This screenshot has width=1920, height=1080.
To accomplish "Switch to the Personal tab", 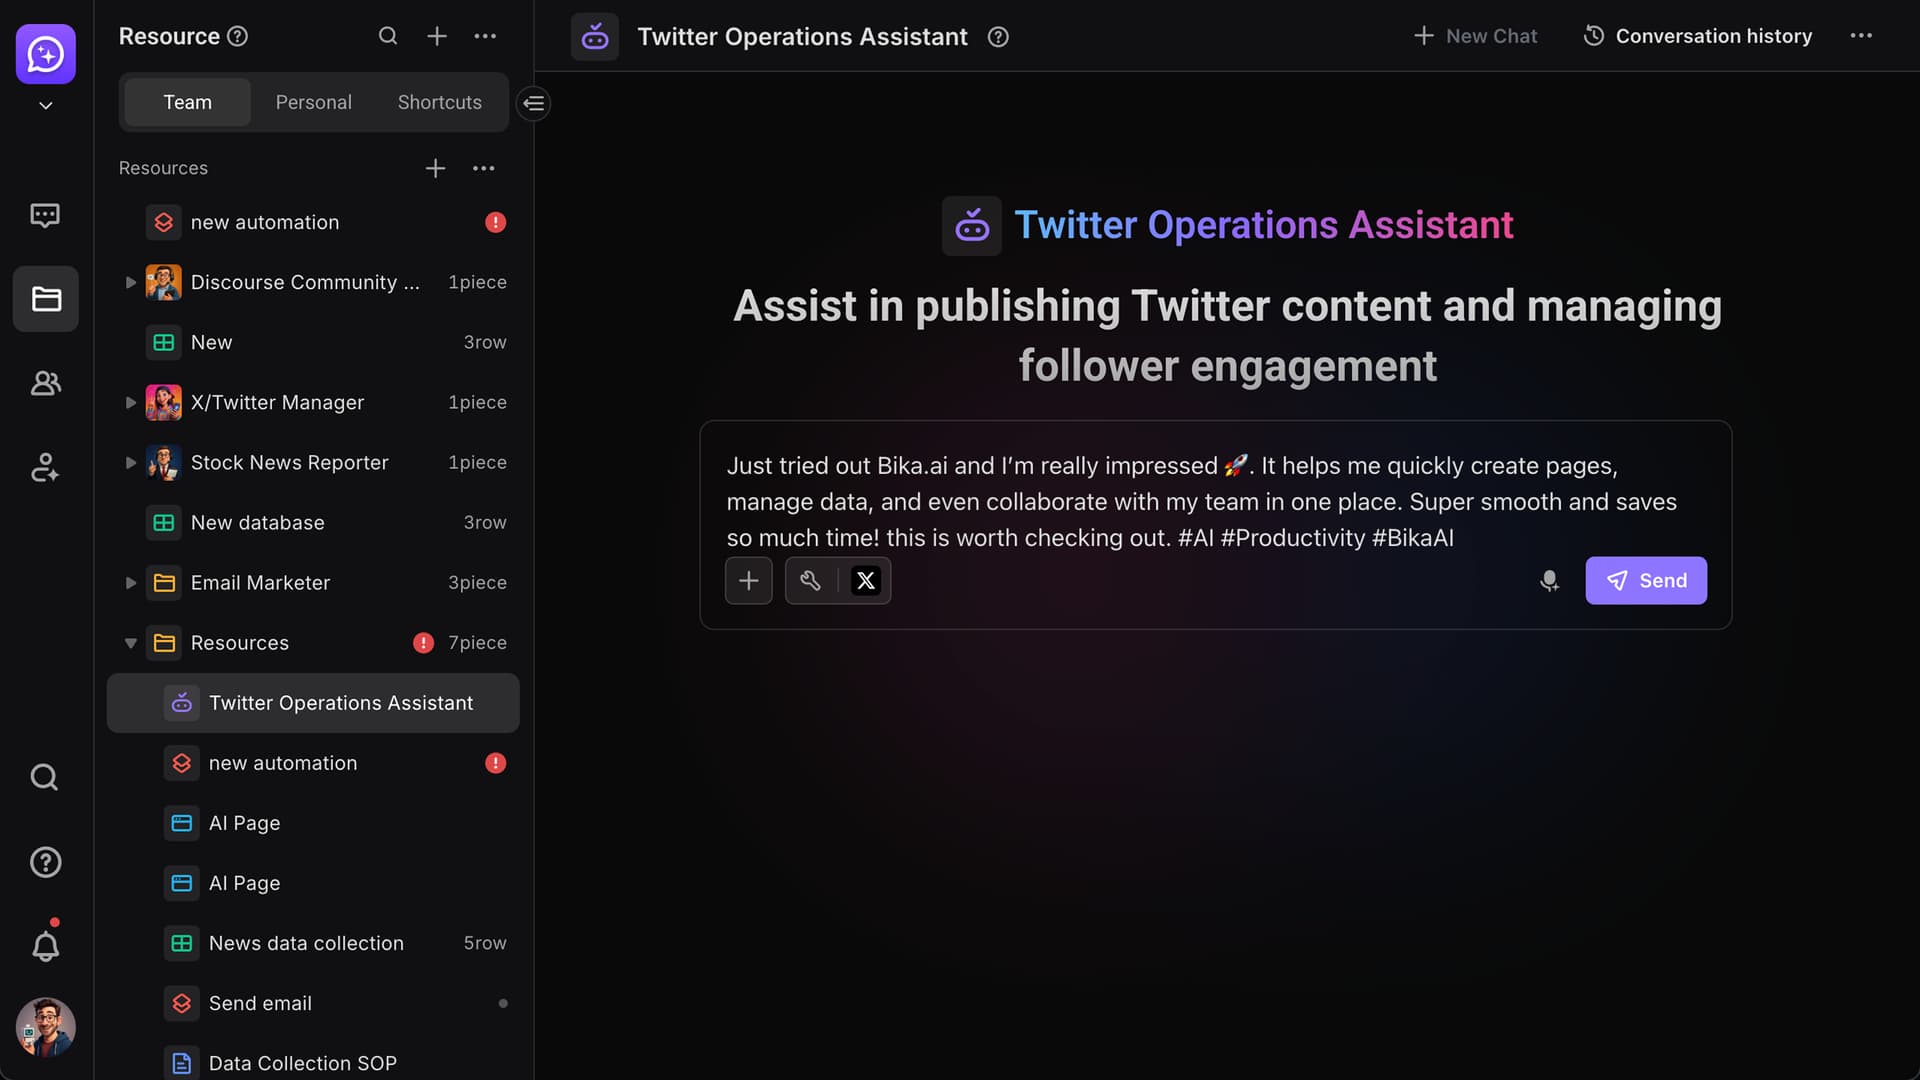I will 313,102.
